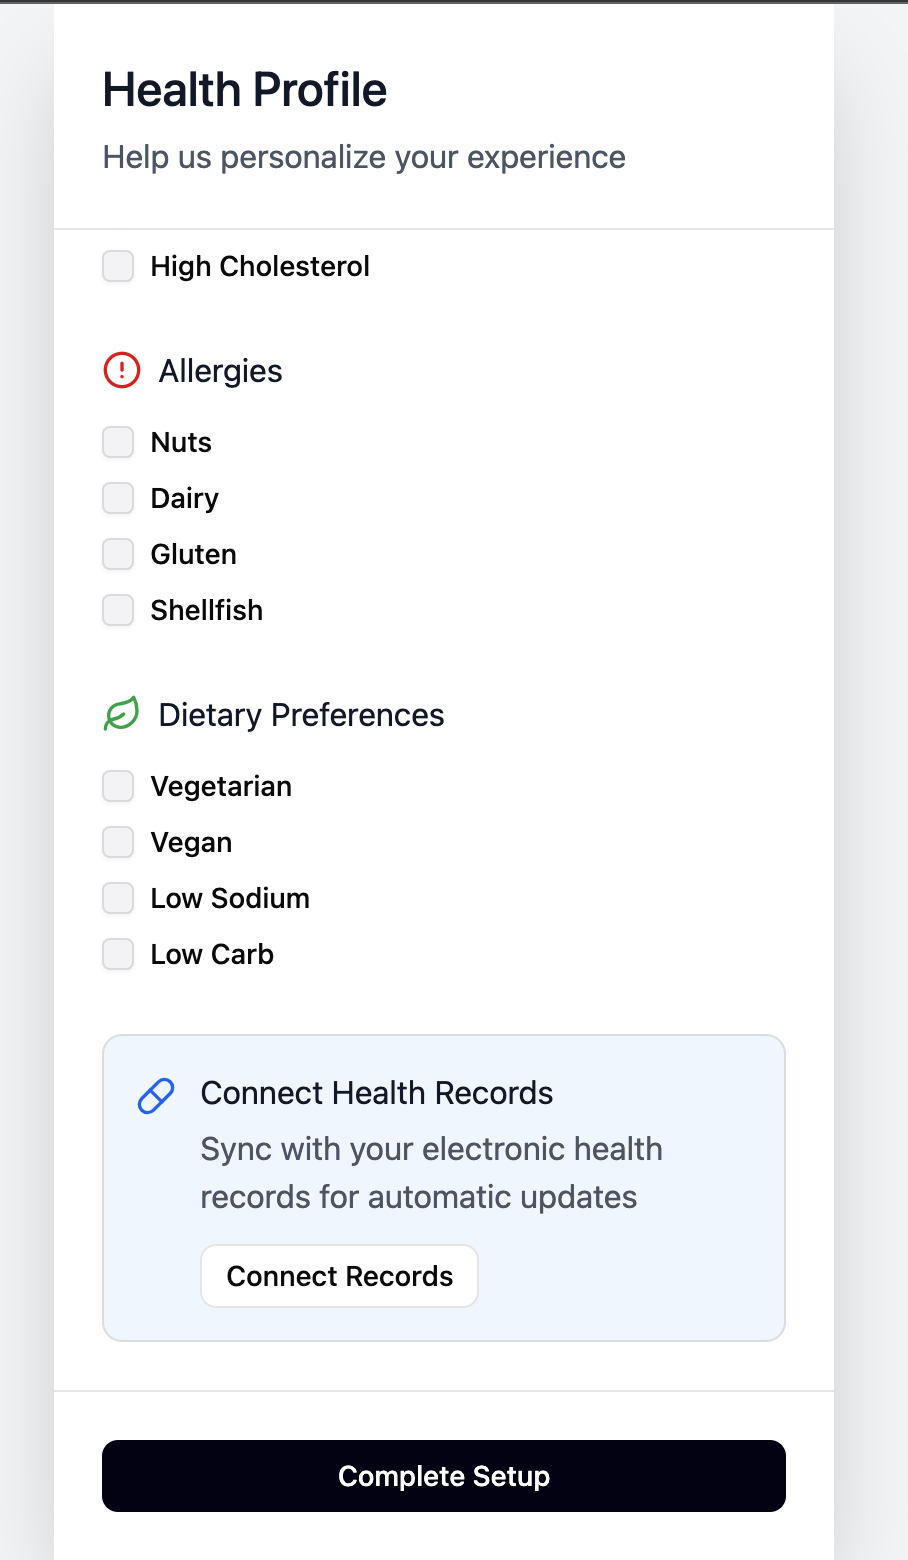The image size is (908, 1560).
Task: Click the blue pill Health Records icon
Action: 156,1096
